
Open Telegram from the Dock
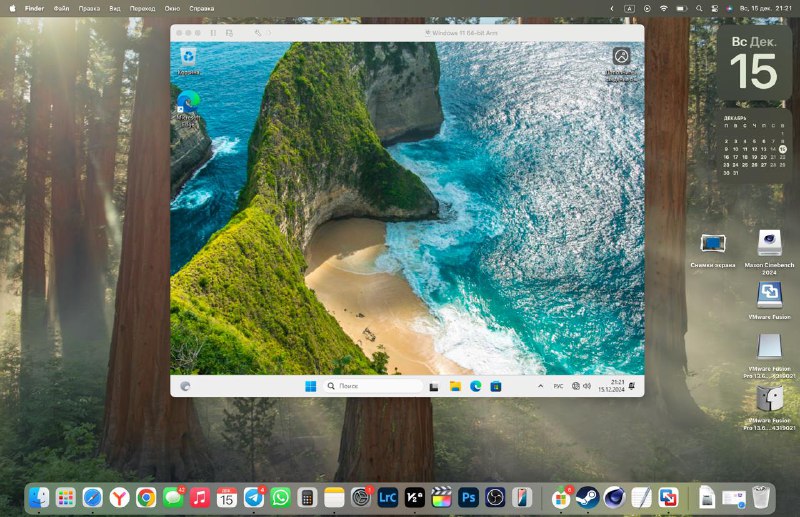(254, 498)
